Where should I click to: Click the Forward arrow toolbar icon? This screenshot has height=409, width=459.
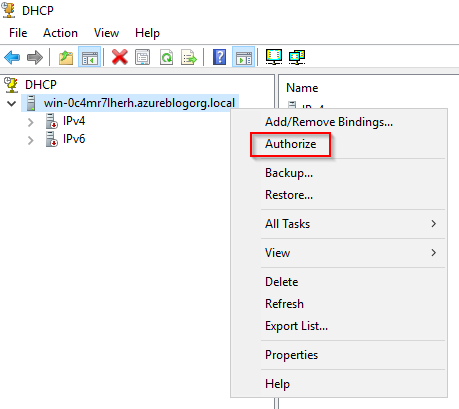35,57
